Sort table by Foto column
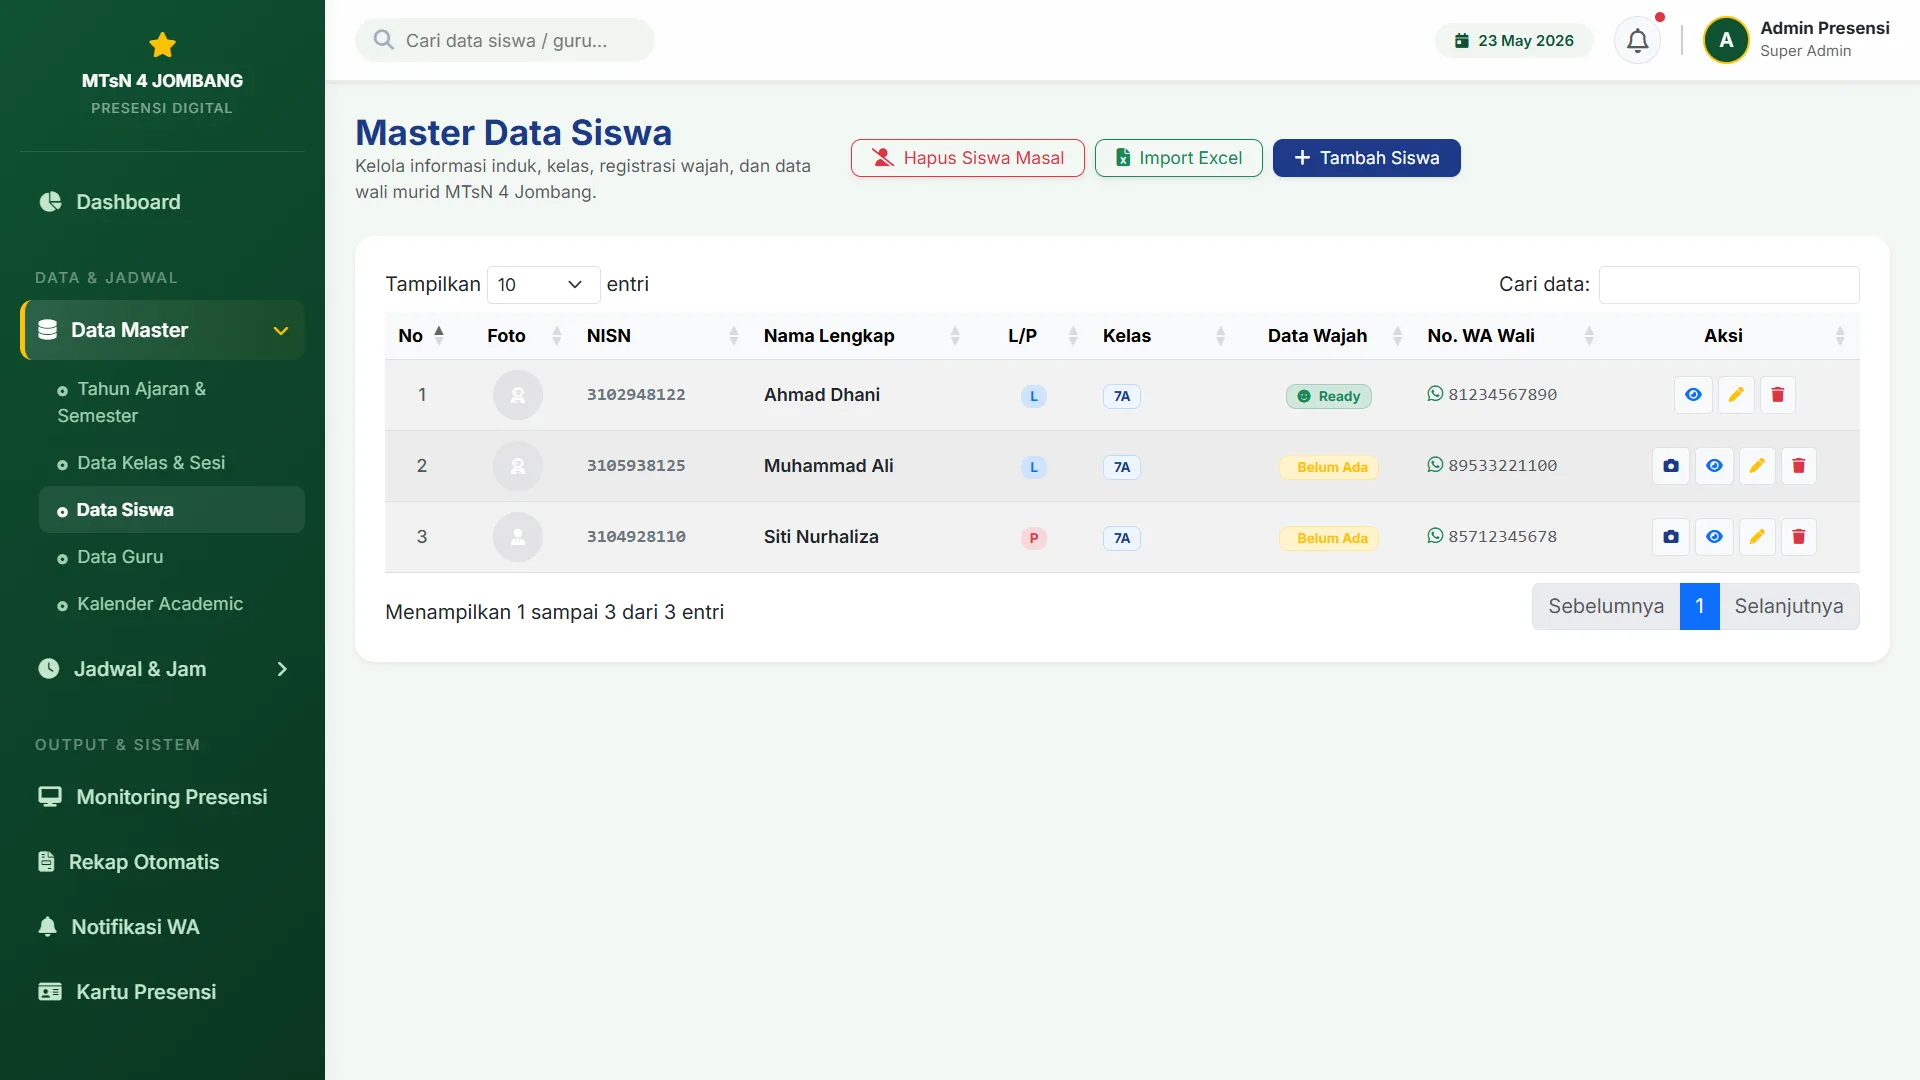This screenshot has height=1080, width=1920. [517, 336]
